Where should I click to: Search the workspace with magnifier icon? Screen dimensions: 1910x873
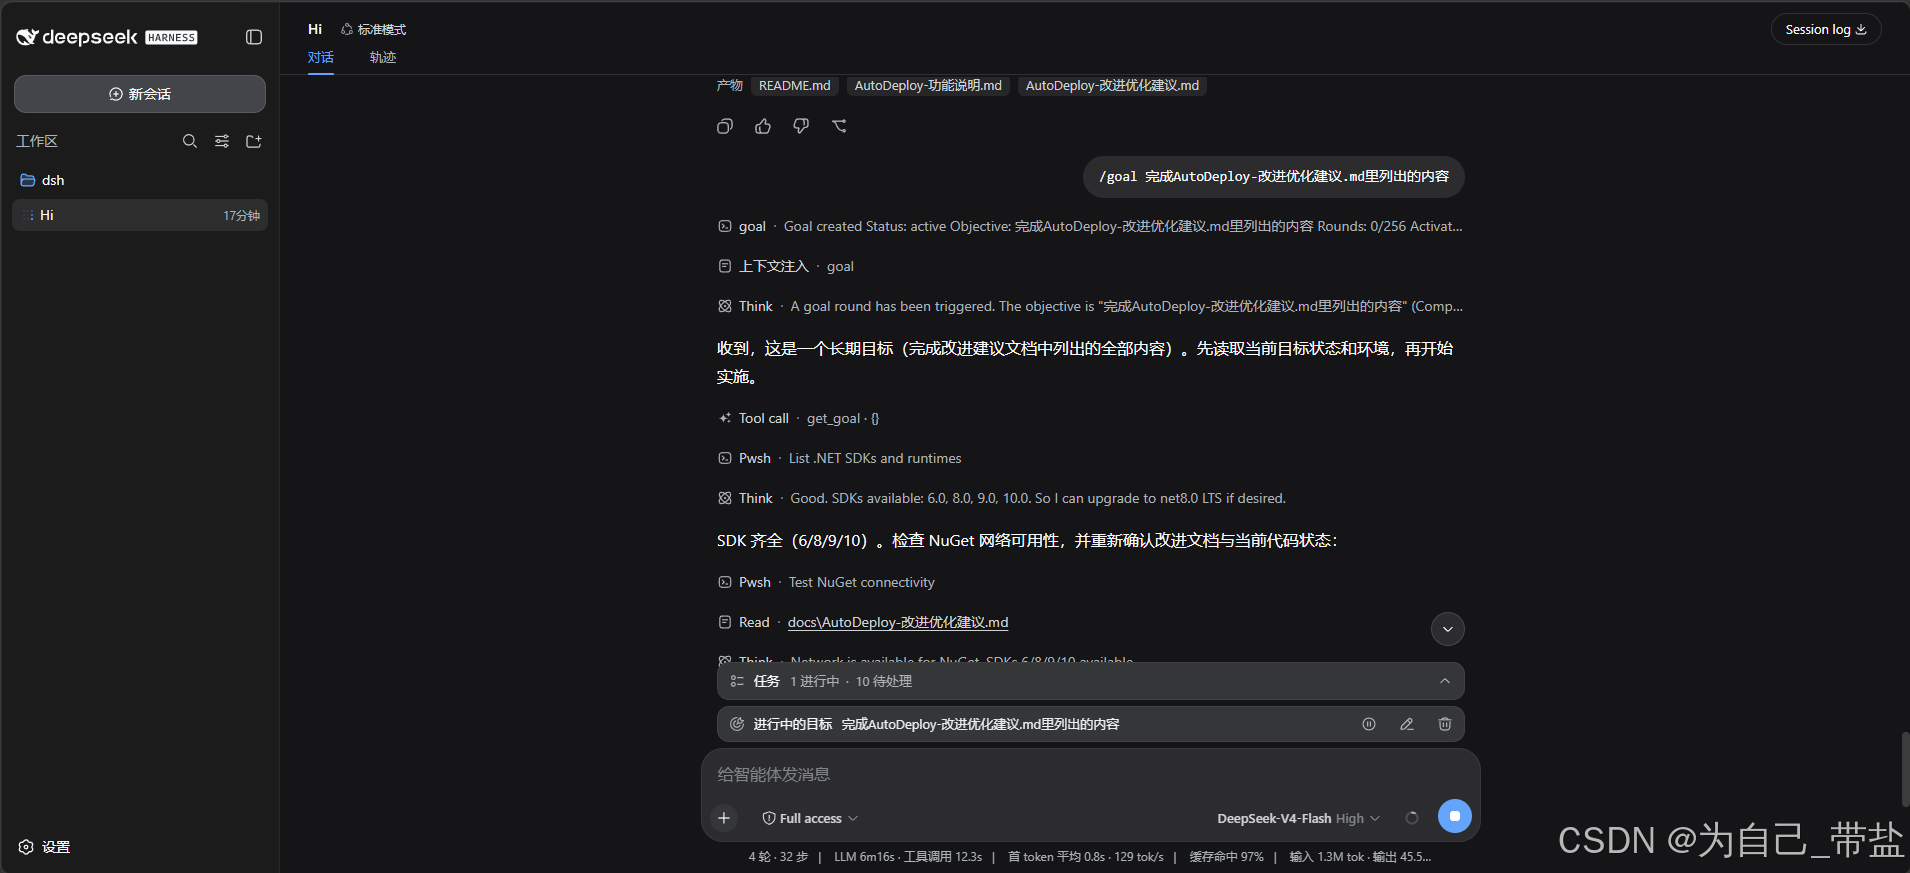pyautogui.click(x=190, y=141)
